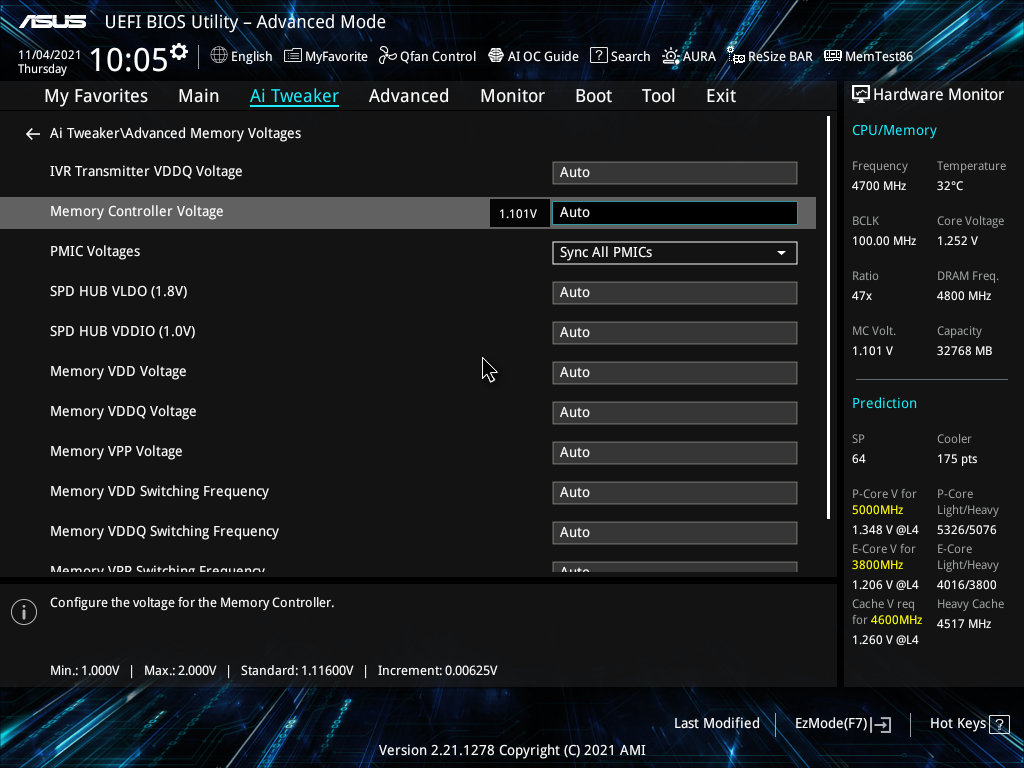Screen dimensions: 1024x768
Task: Click the 10:05 clock display
Action: 129,59
